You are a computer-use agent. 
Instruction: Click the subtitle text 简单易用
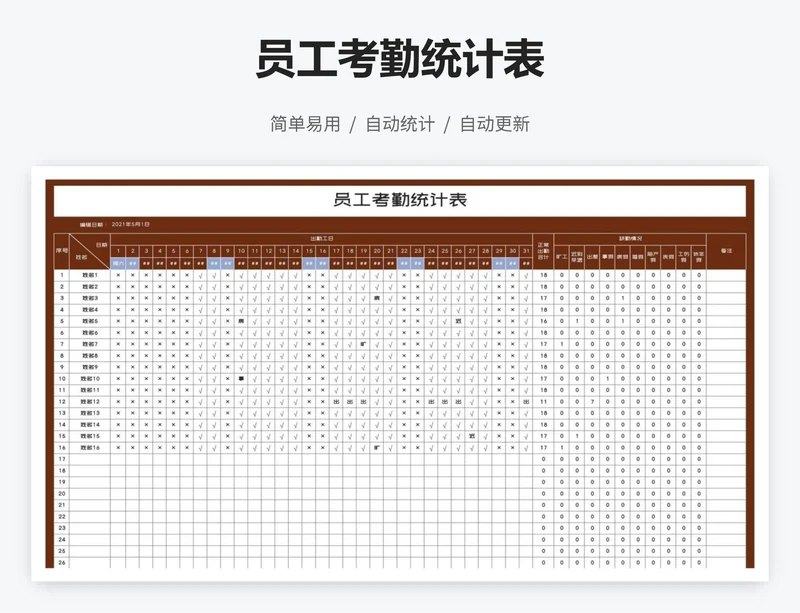coord(305,124)
